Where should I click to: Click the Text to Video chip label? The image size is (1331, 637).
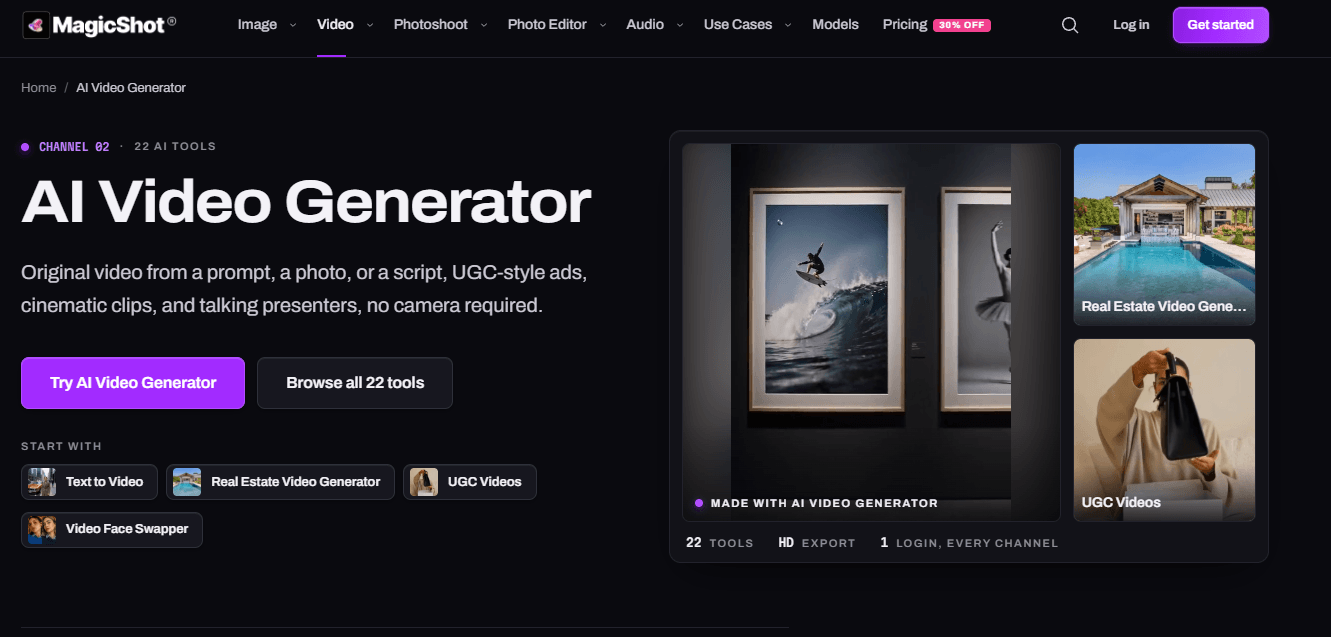point(105,482)
